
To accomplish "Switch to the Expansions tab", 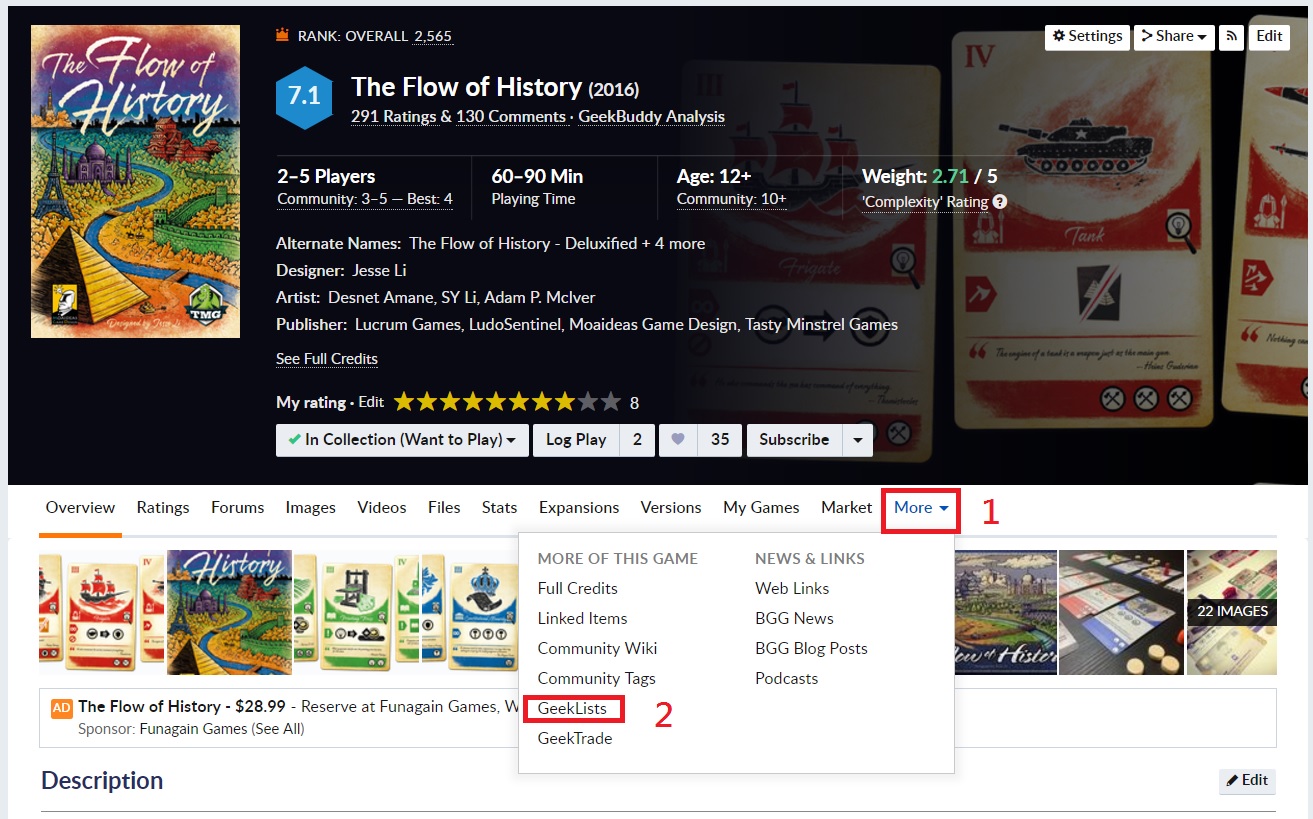I will point(579,508).
